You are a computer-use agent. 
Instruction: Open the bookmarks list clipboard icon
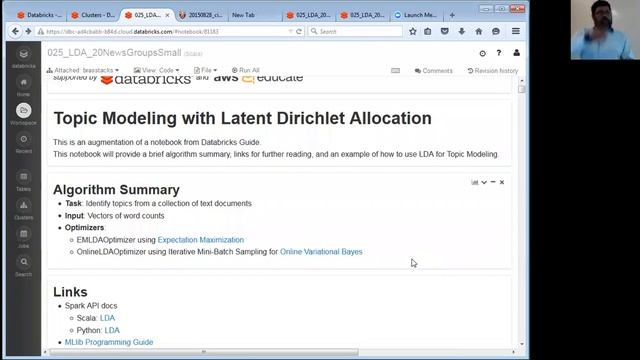[x=428, y=31]
